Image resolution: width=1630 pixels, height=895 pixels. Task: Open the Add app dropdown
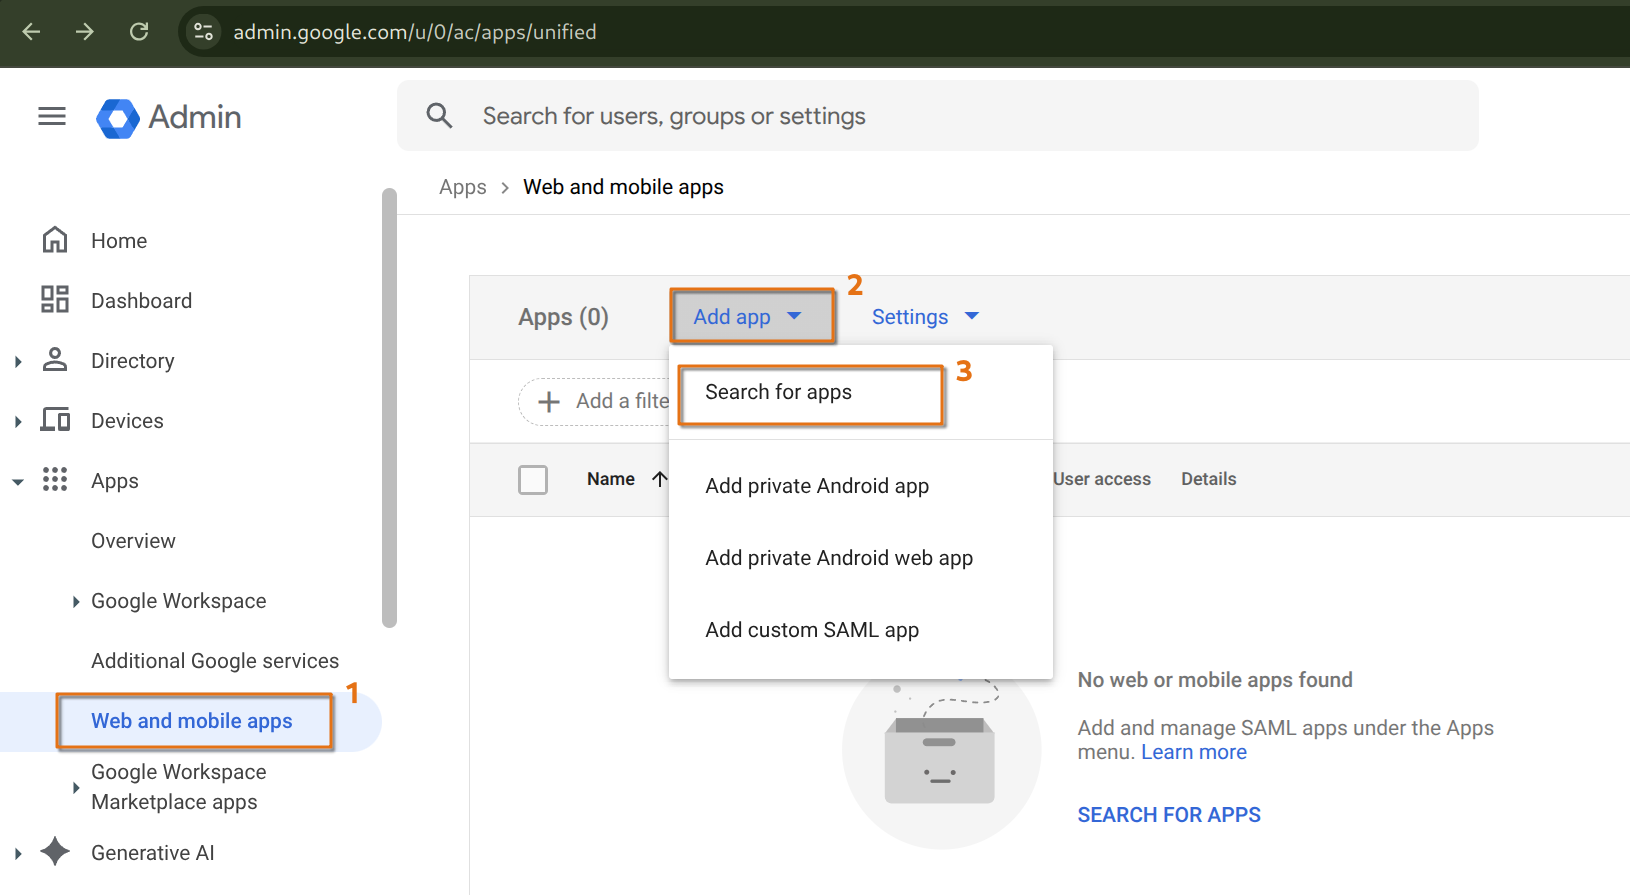click(x=752, y=317)
